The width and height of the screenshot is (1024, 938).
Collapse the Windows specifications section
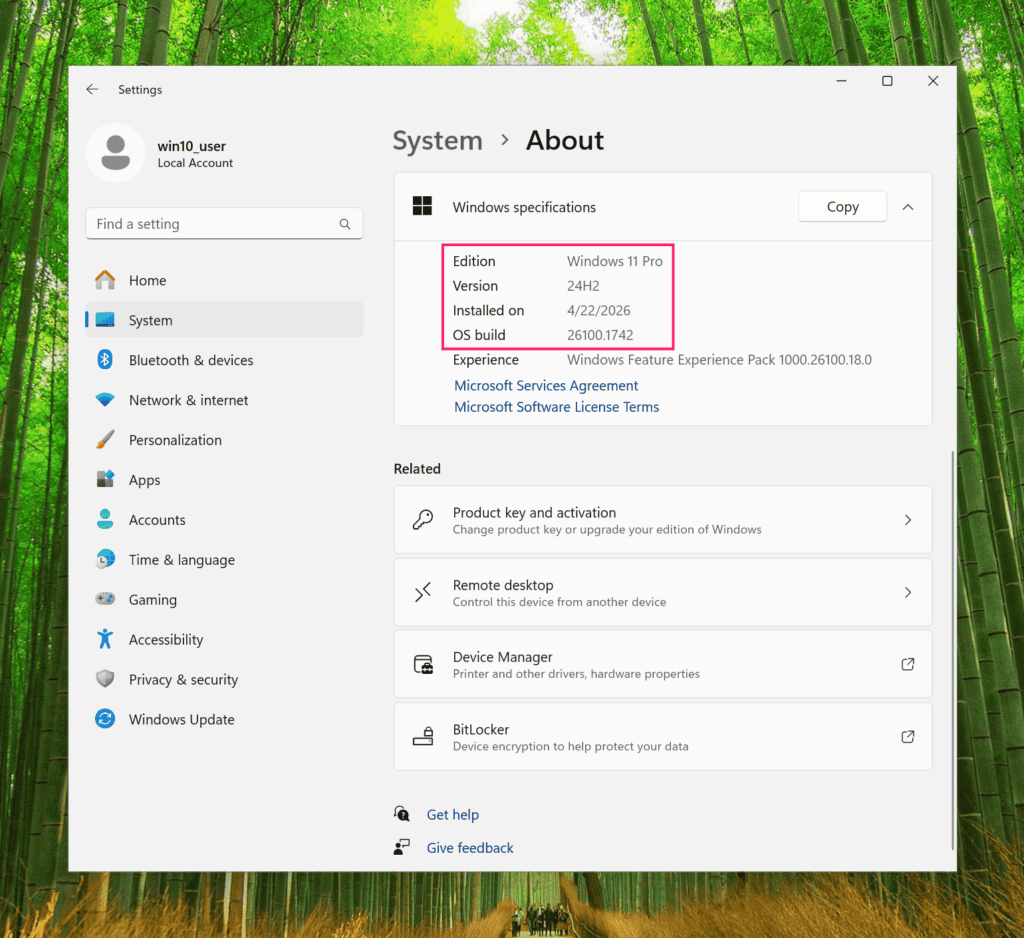point(908,207)
